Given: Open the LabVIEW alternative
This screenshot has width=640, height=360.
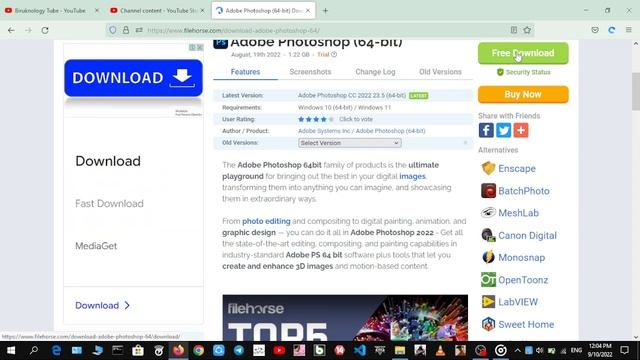Looking at the screenshot, I should coord(518,302).
